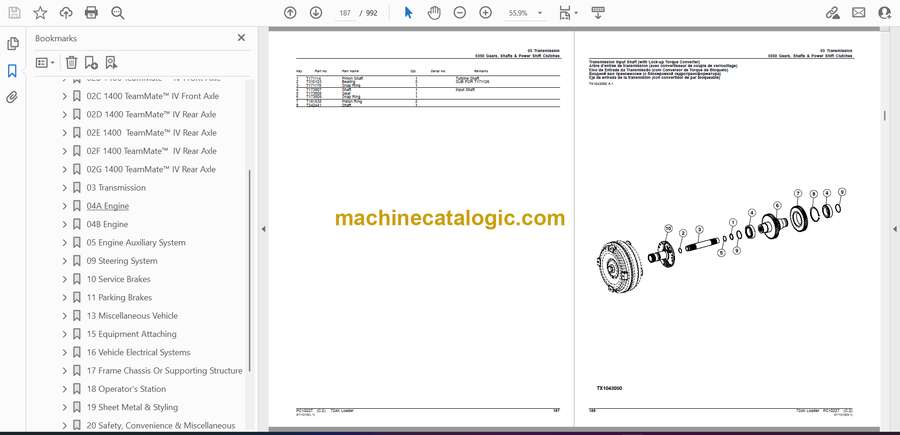
Task: Open the 55.9% zoom level dropdown
Action: (524, 13)
